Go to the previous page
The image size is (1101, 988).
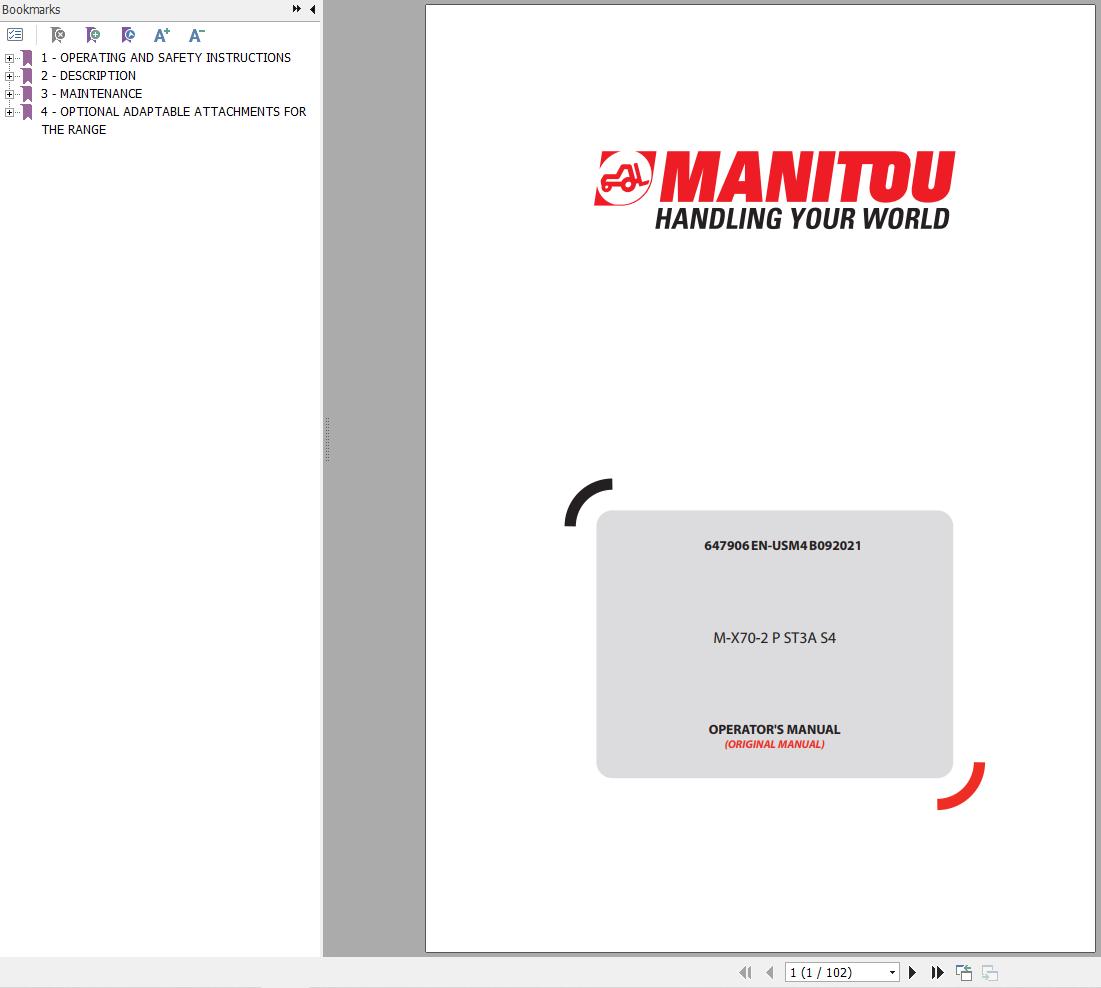tap(770, 973)
